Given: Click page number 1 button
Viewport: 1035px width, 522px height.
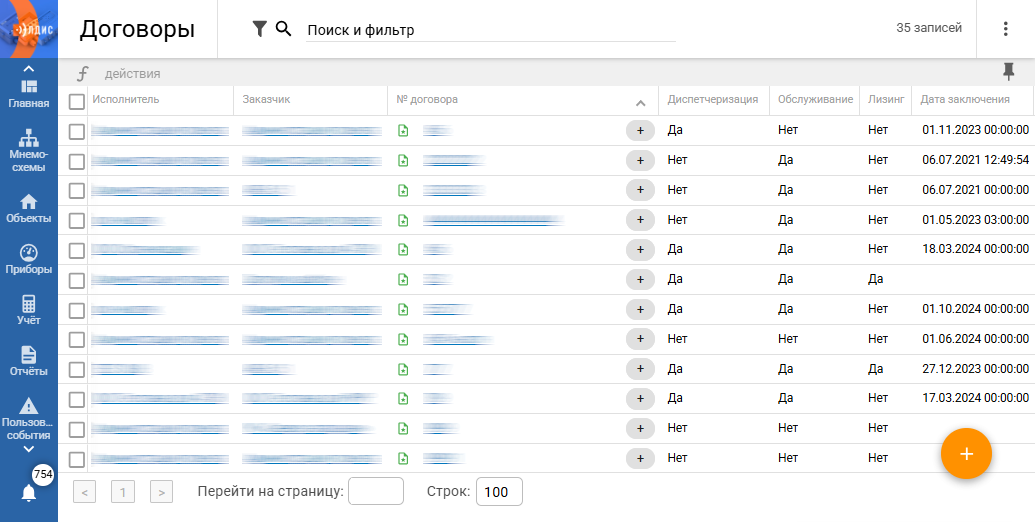Looking at the screenshot, I should [x=123, y=492].
